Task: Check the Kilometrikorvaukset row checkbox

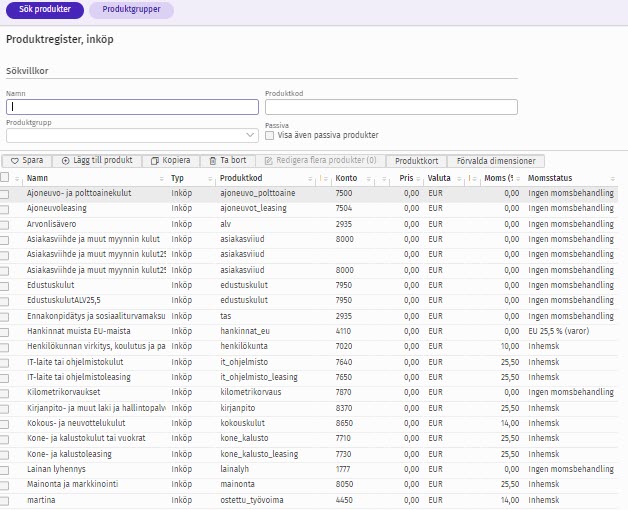Action: coord(4,393)
